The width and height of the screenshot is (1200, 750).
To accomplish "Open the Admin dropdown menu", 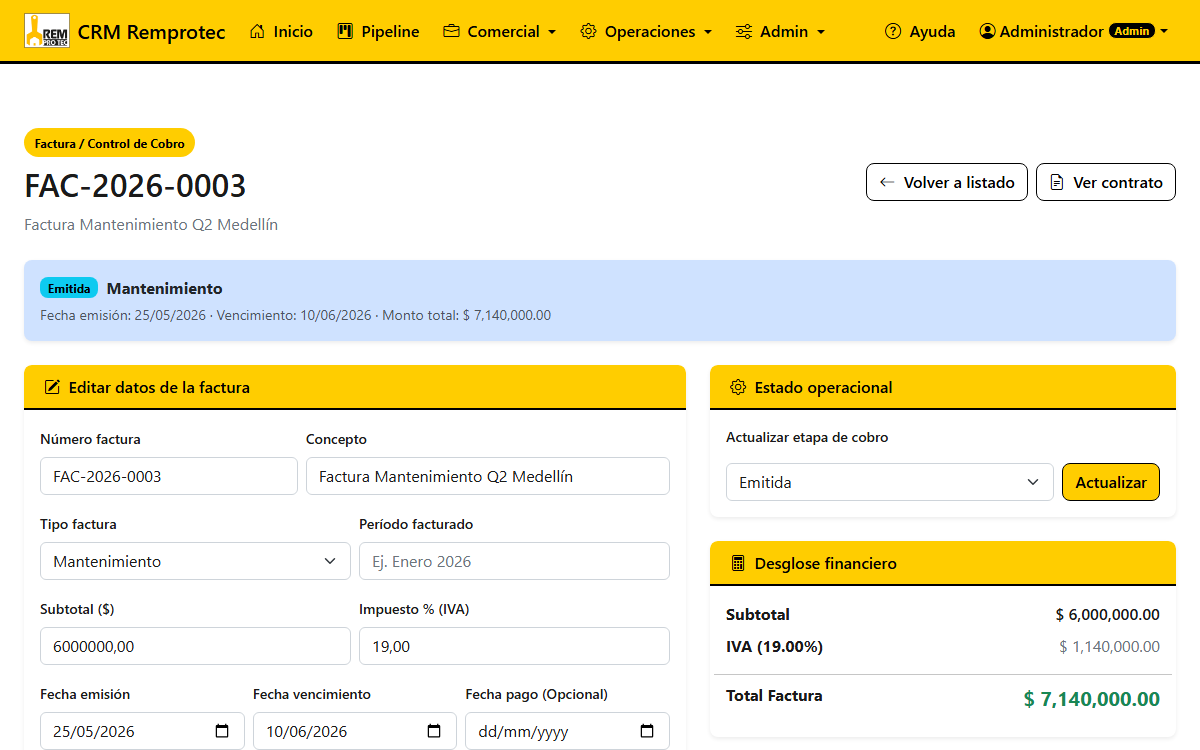I will click(780, 31).
